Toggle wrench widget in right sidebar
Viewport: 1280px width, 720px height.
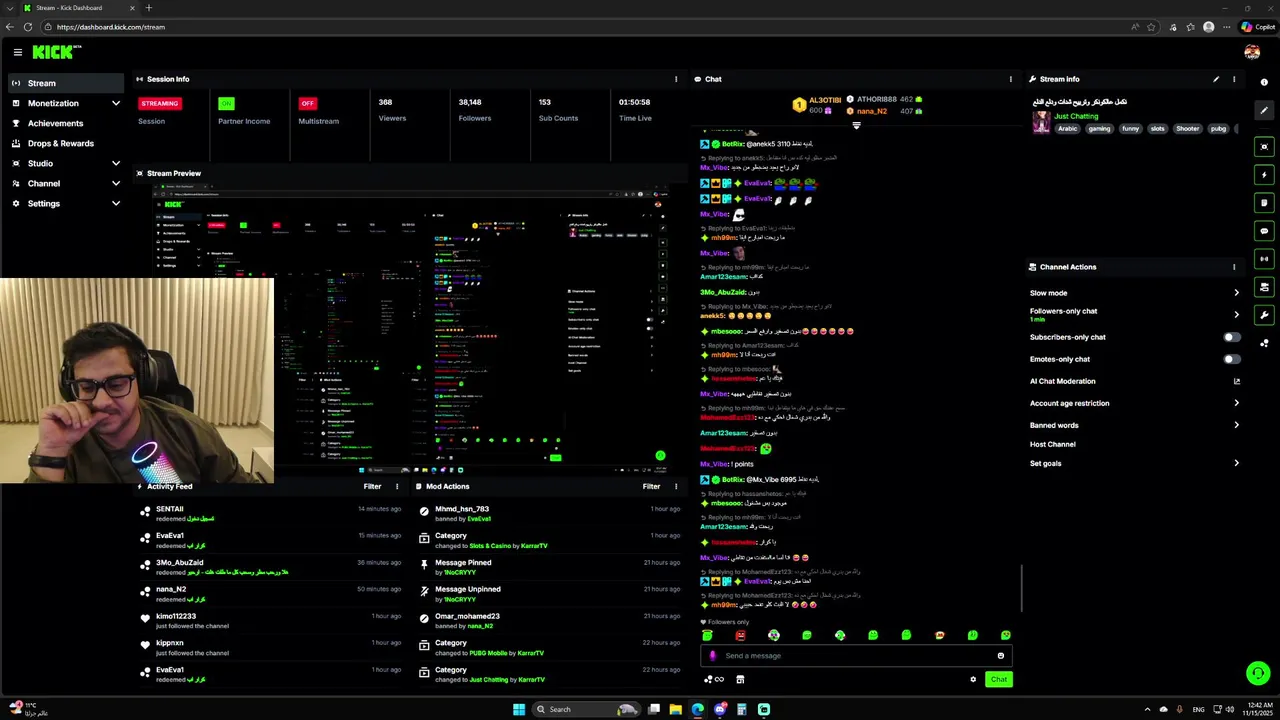click(x=1264, y=315)
